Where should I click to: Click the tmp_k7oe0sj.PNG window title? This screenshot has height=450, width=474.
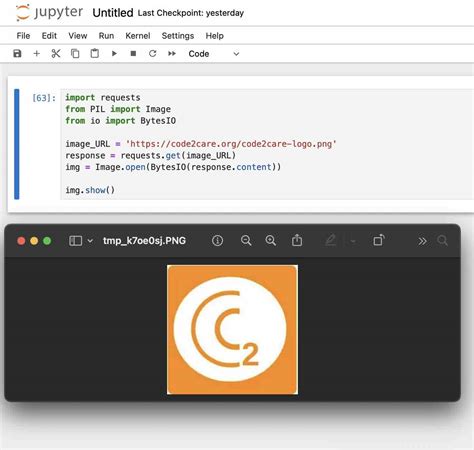pyautogui.click(x=144, y=241)
